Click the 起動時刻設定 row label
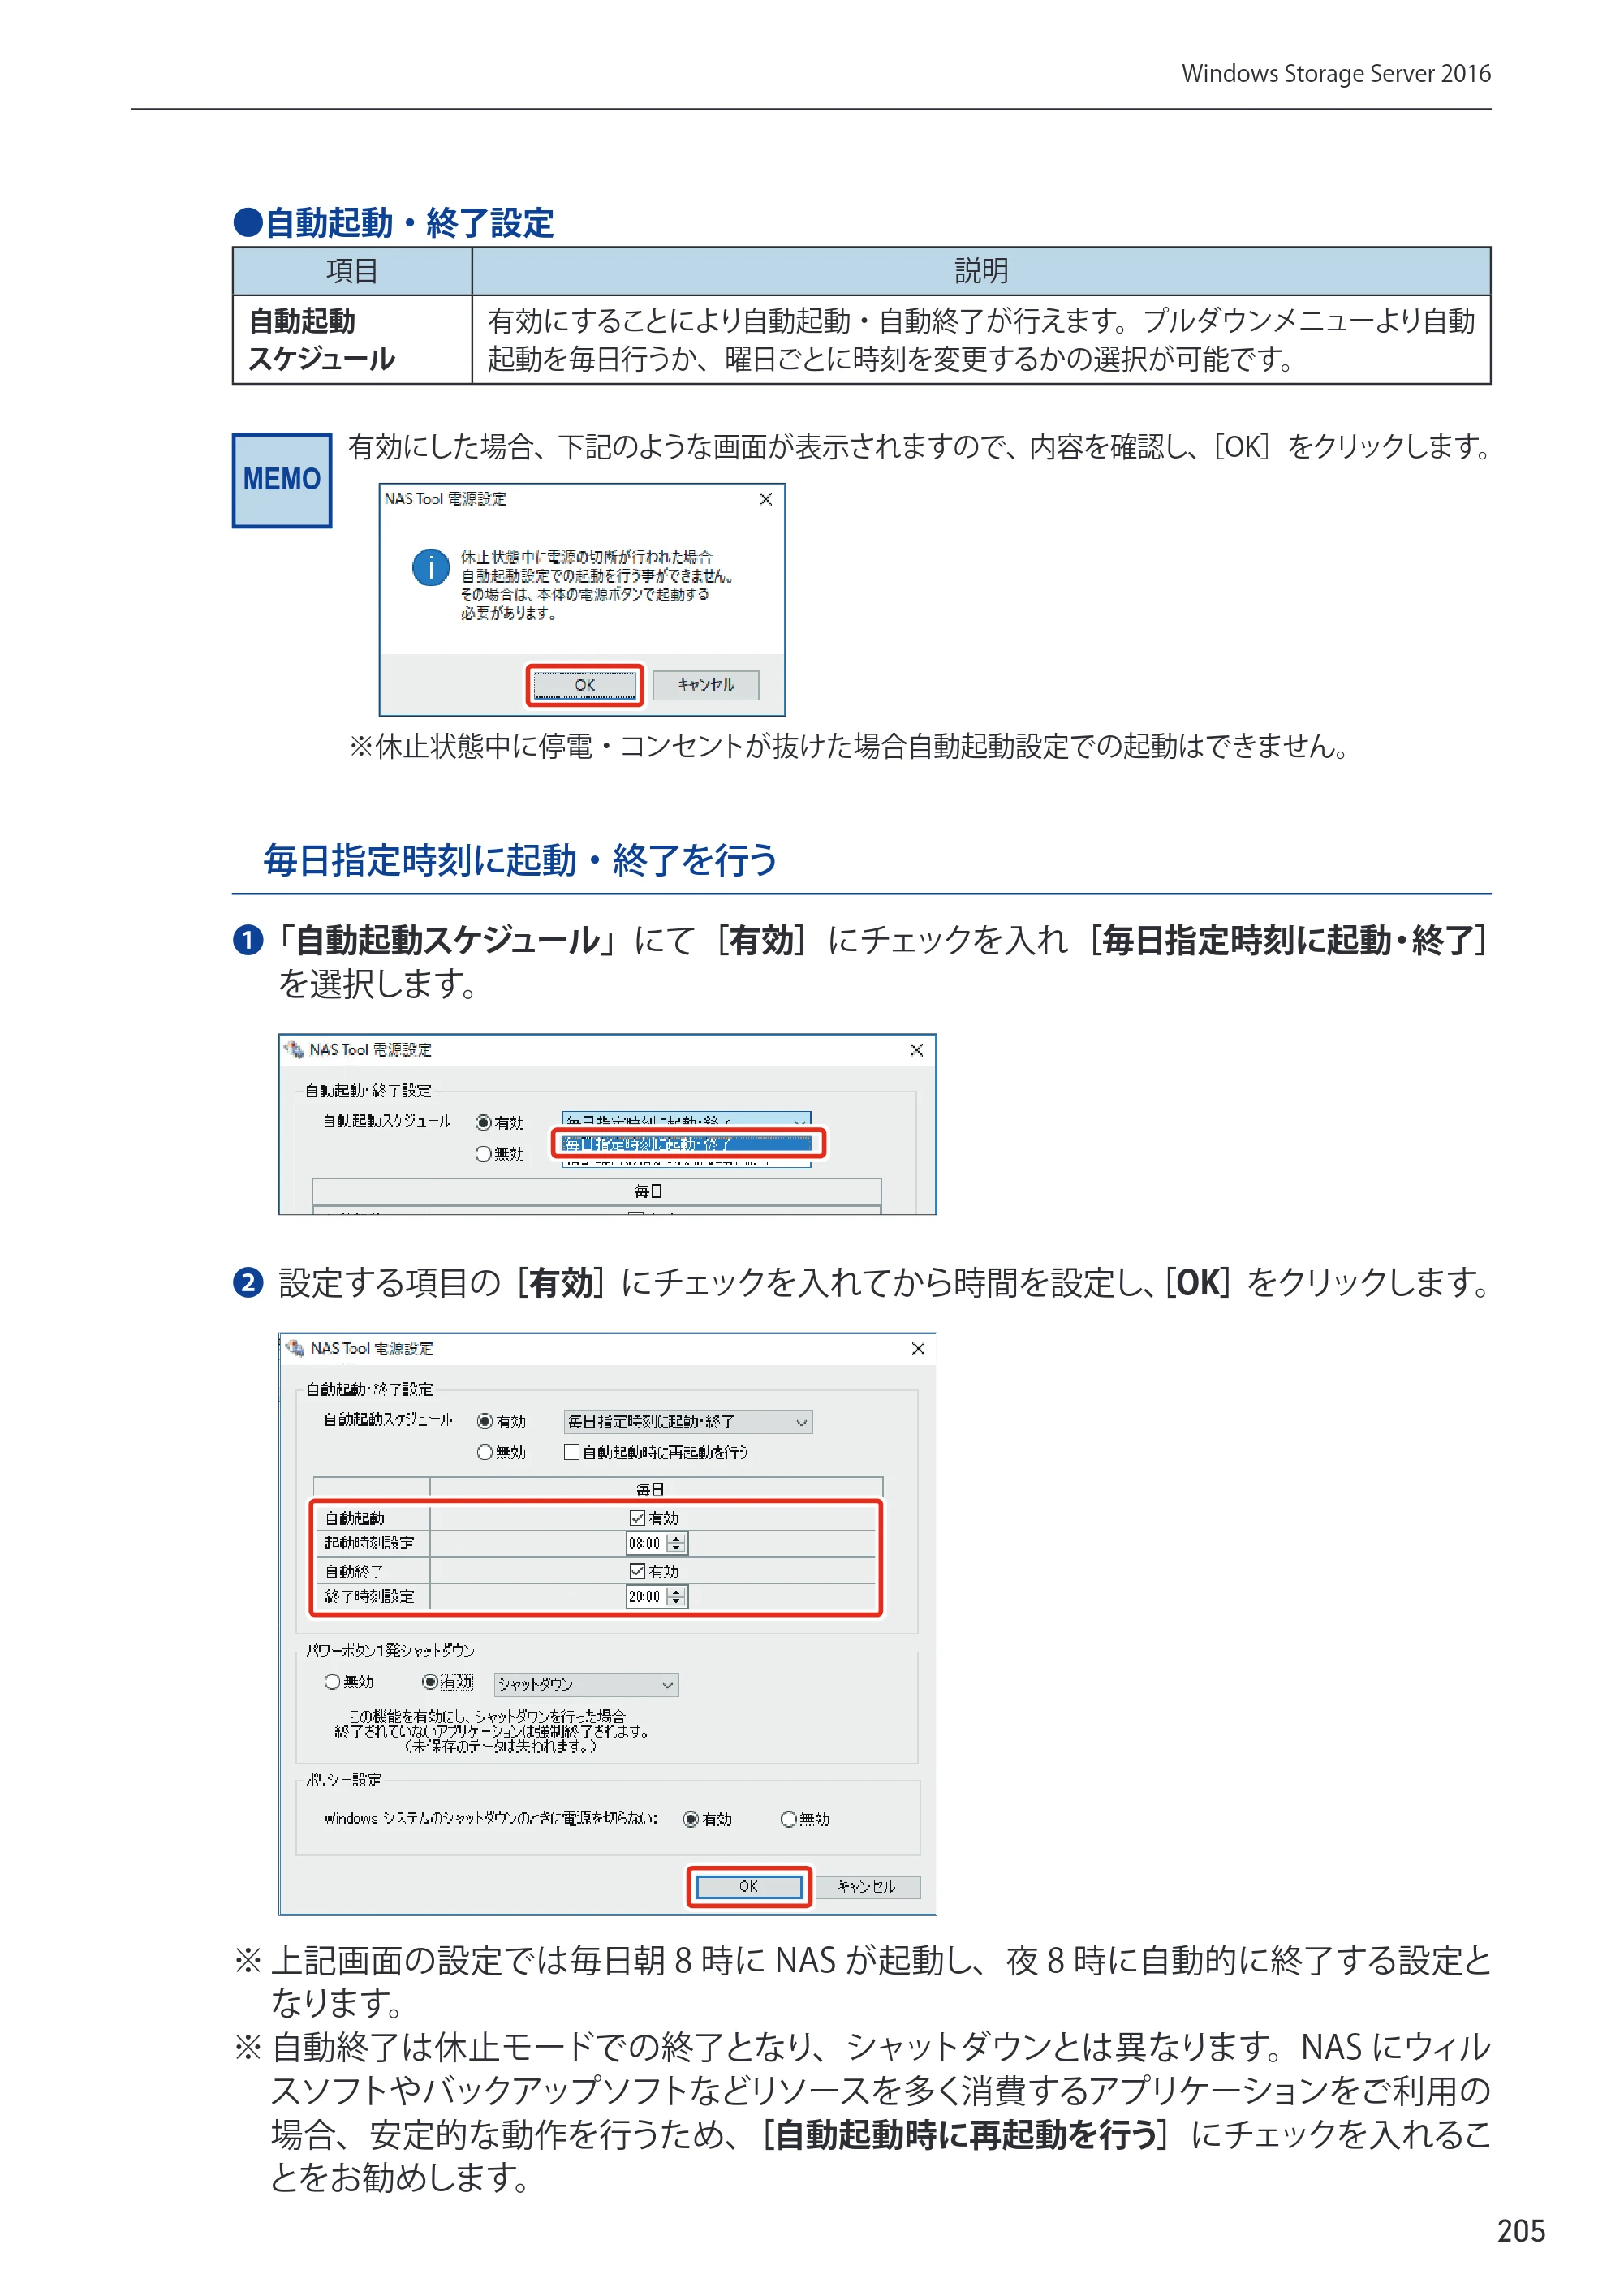The height and width of the screenshot is (2296, 1624). [x=369, y=1544]
